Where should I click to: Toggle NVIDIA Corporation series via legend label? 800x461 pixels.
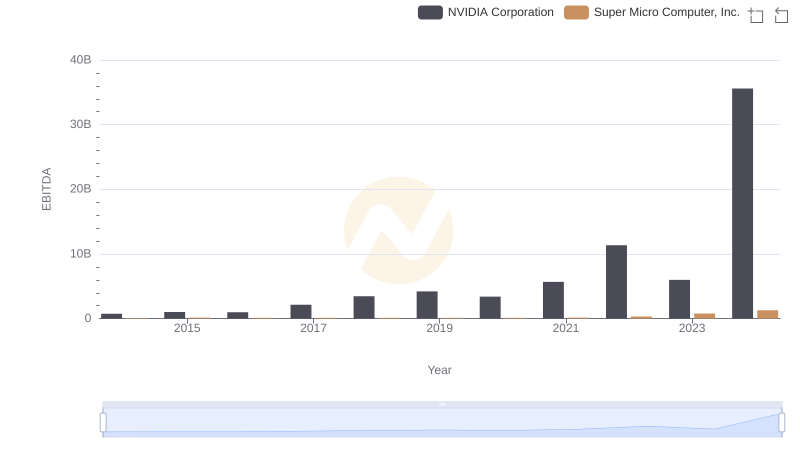[x=500, y=12]
